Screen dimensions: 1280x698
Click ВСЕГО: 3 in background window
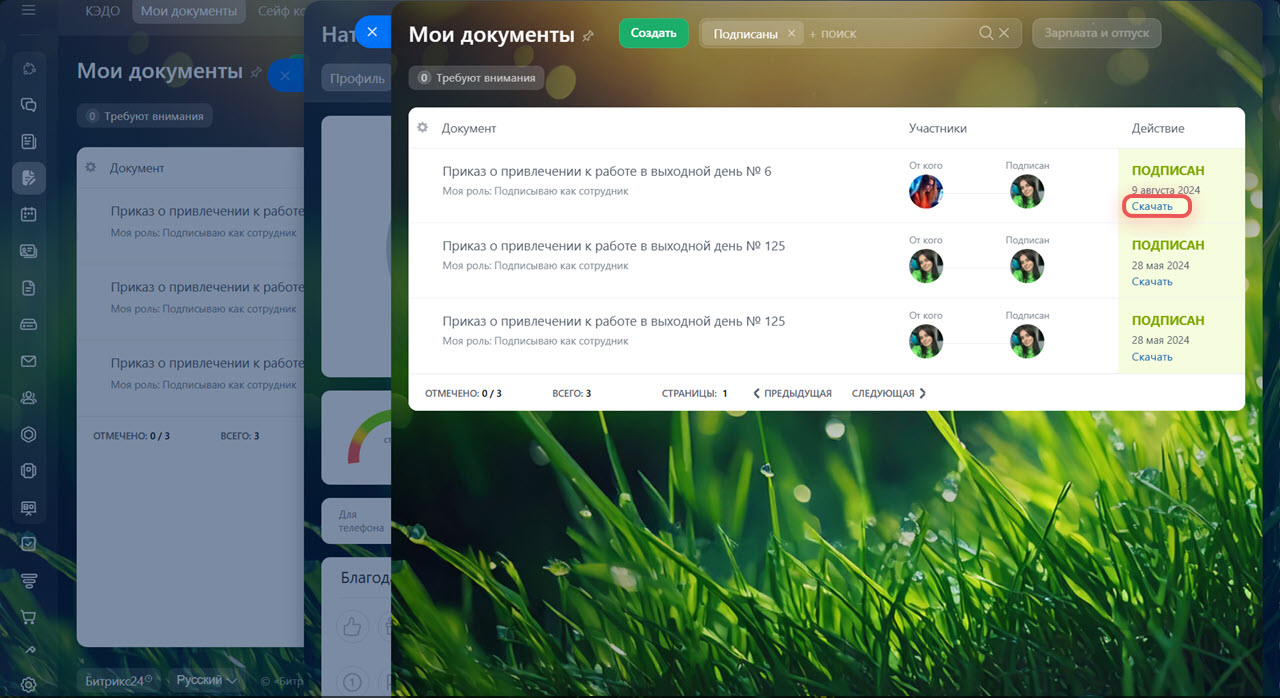point(240,436)
